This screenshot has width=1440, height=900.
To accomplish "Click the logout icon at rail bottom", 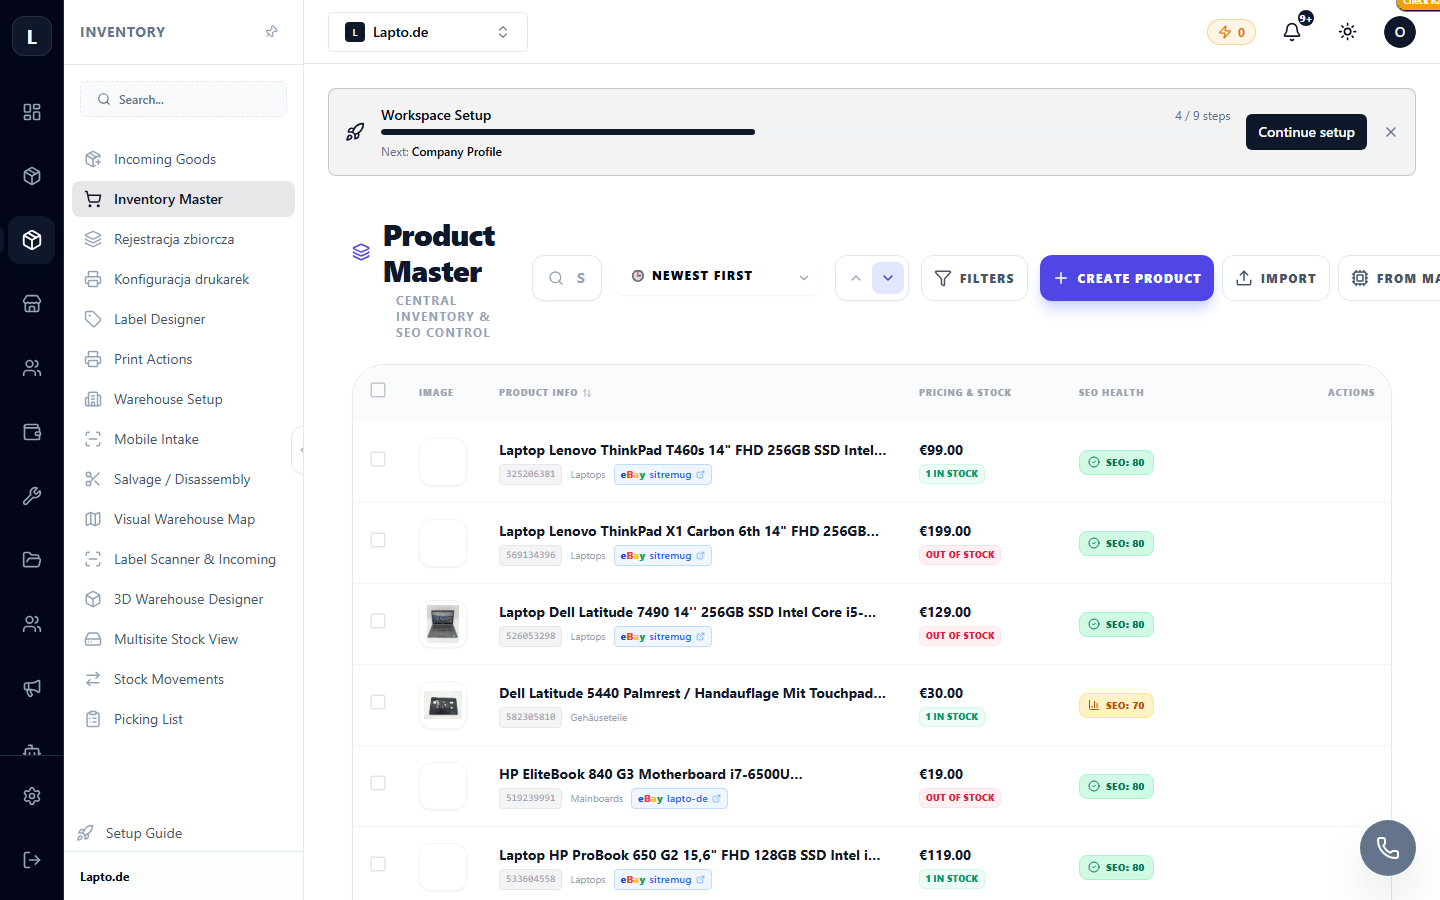I will pos(32,860).
